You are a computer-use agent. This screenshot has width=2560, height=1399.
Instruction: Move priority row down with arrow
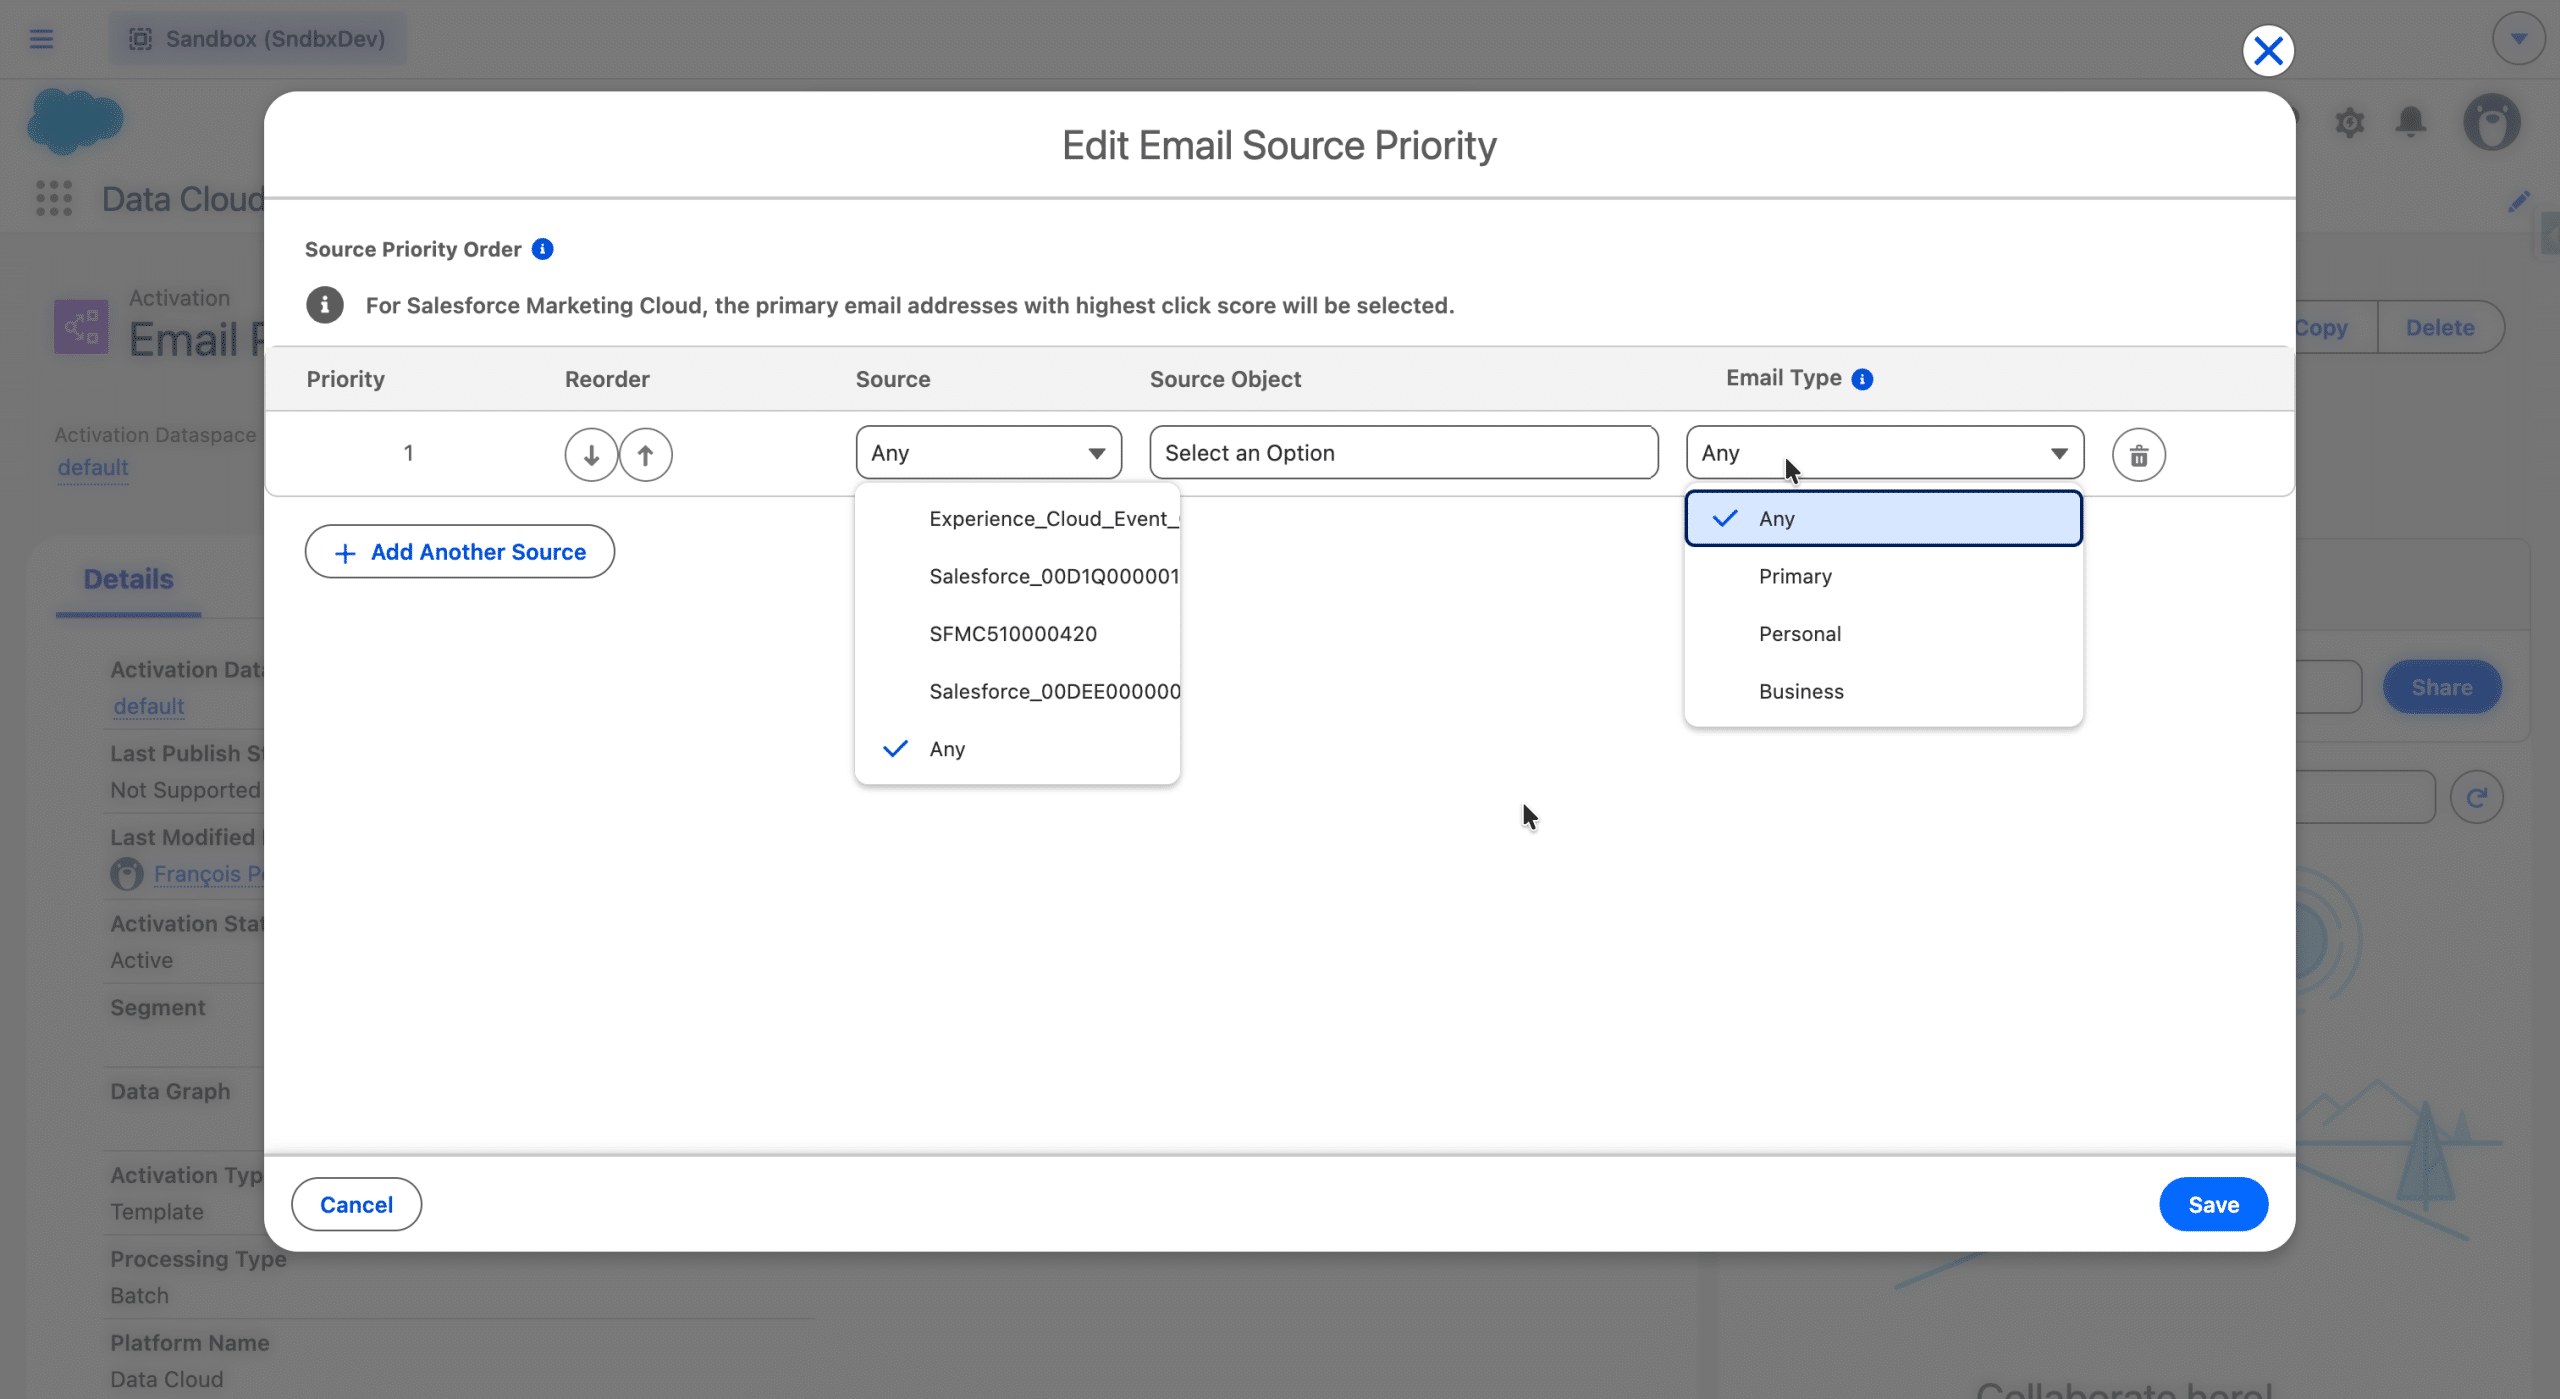click(591, 455)
